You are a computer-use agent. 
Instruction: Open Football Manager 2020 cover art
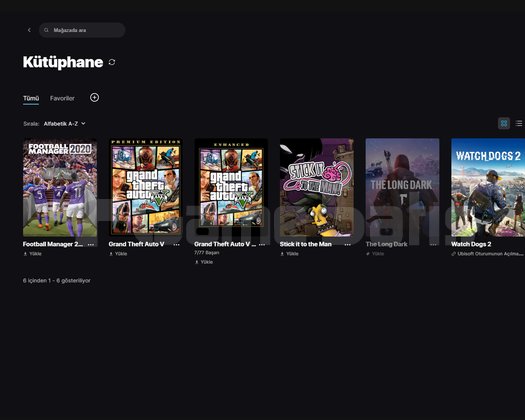60,188
